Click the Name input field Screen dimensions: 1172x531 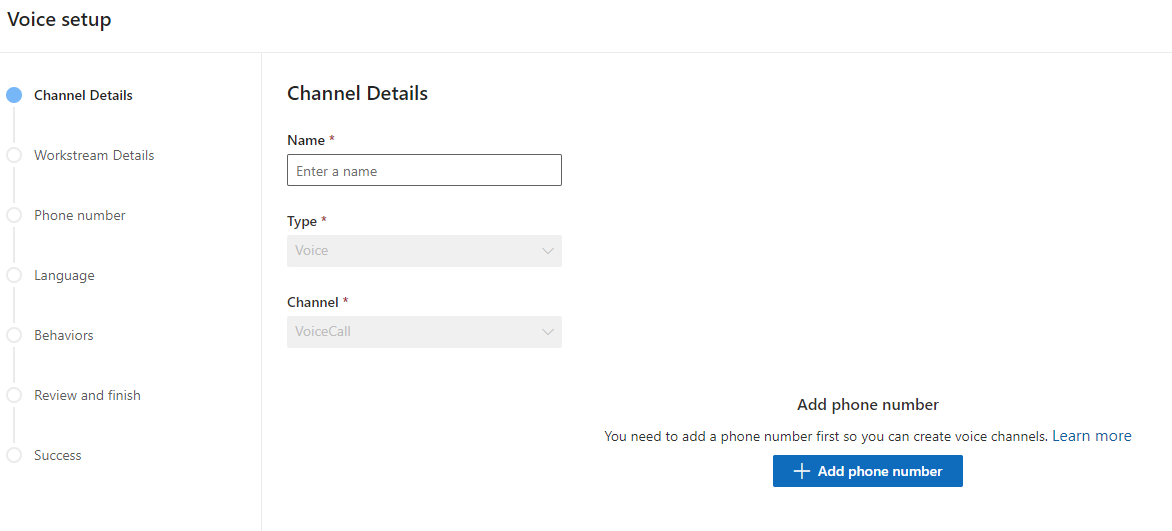pyautogui.click(x=424, y=170)
